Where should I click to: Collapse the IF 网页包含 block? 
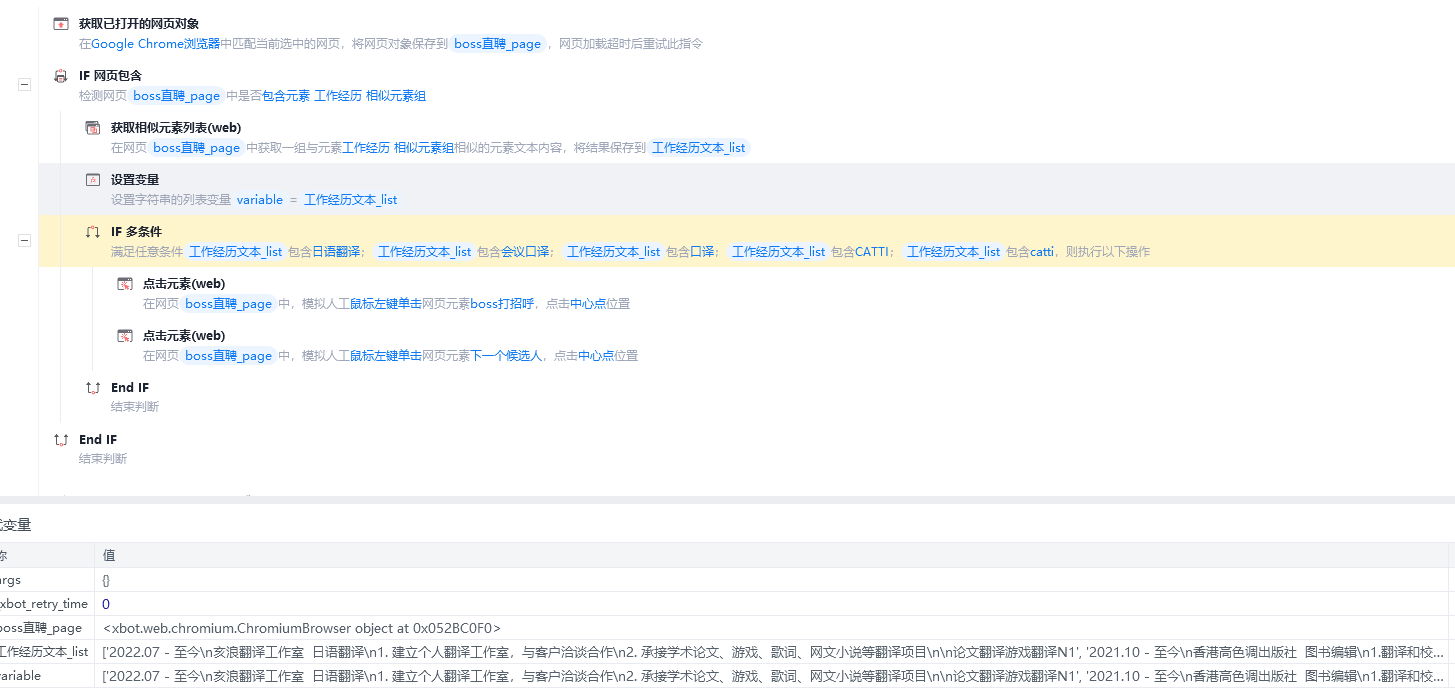click(24, 85)
